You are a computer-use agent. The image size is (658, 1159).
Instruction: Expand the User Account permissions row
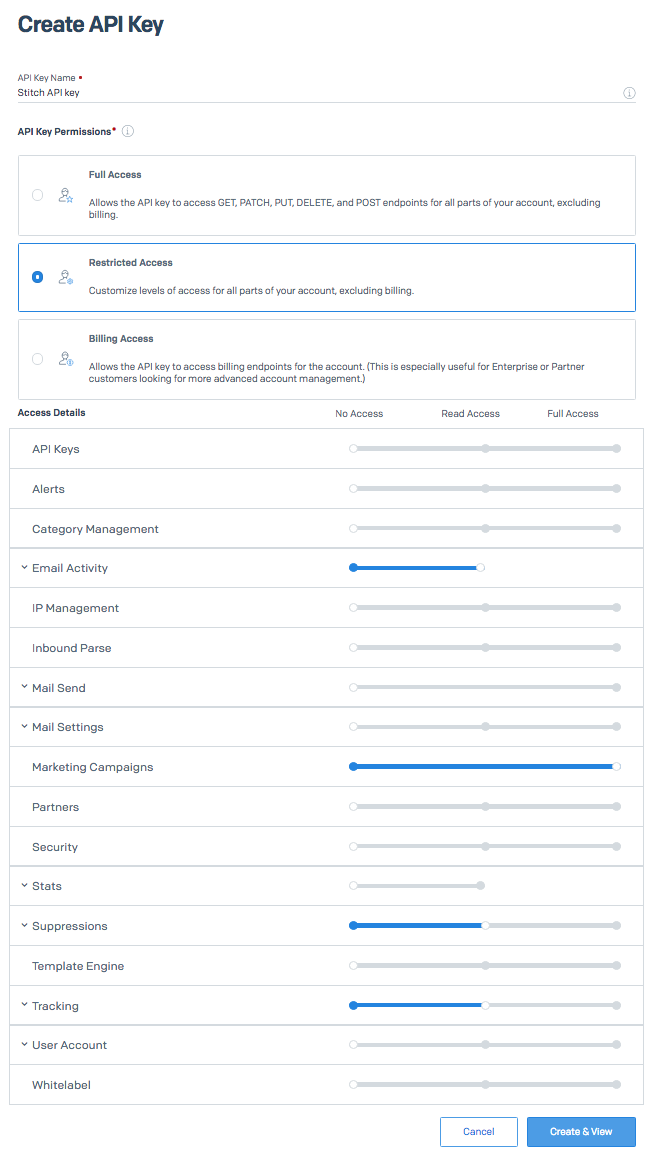click(24, 1045)
